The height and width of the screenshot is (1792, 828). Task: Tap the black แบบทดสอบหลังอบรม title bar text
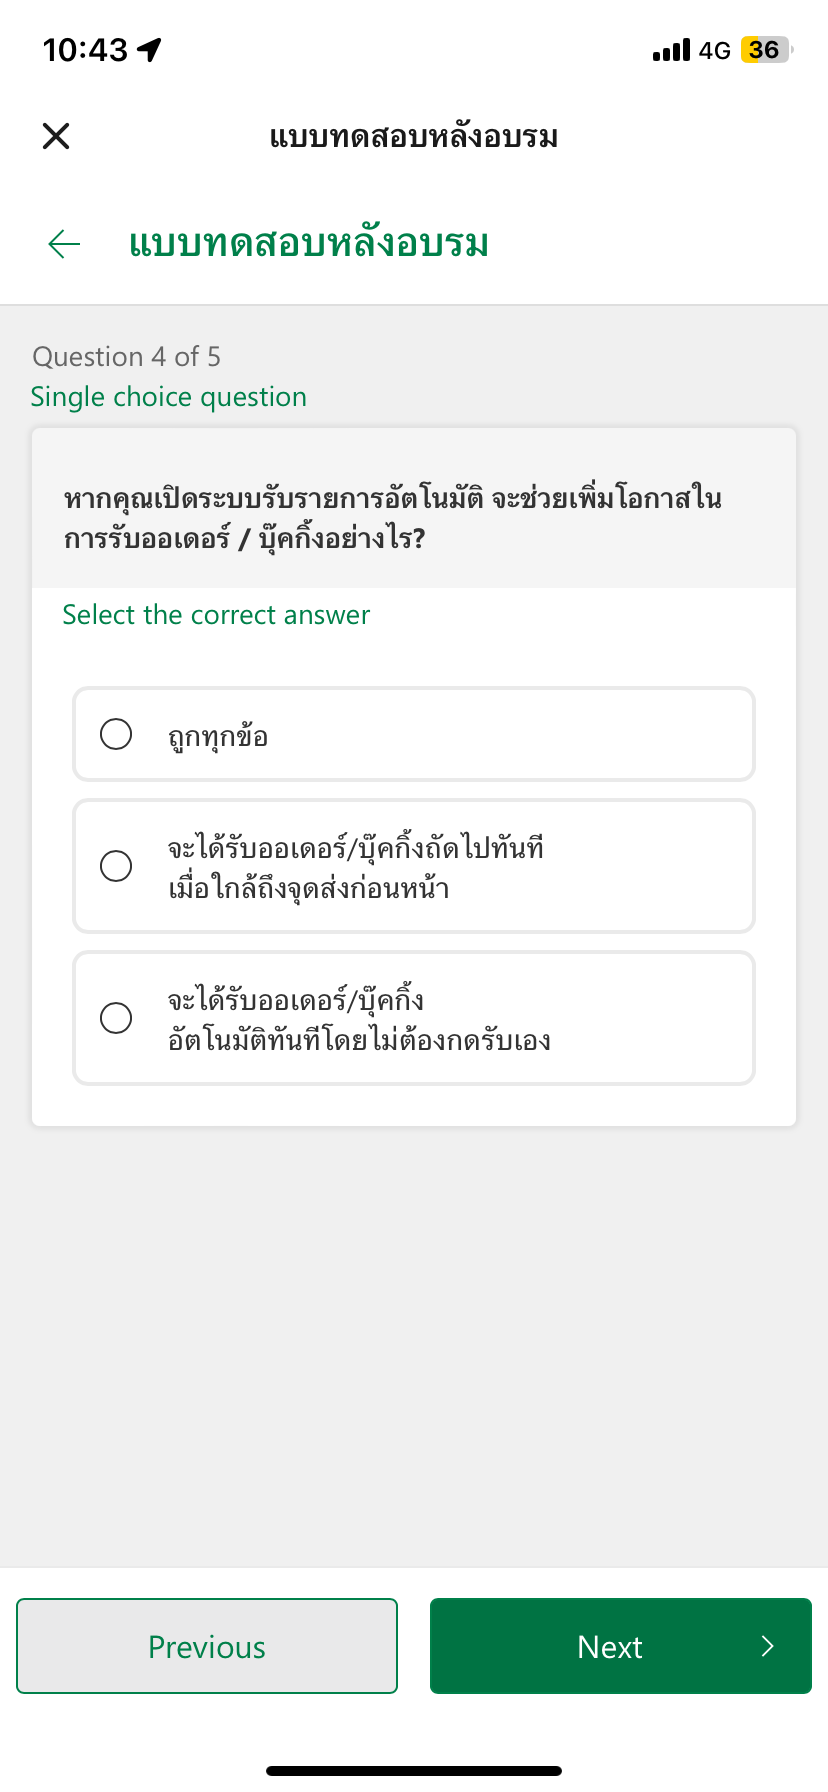click(414, 136)
